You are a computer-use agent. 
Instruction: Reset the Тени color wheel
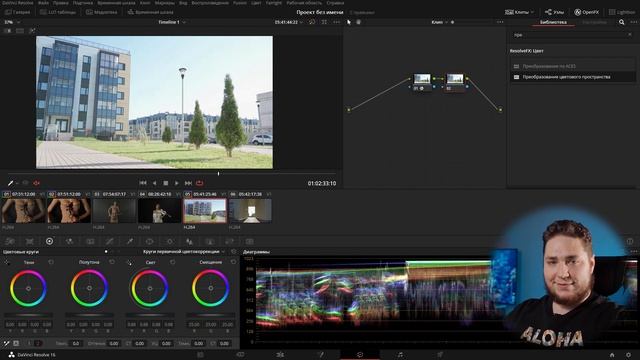[51, 262]
